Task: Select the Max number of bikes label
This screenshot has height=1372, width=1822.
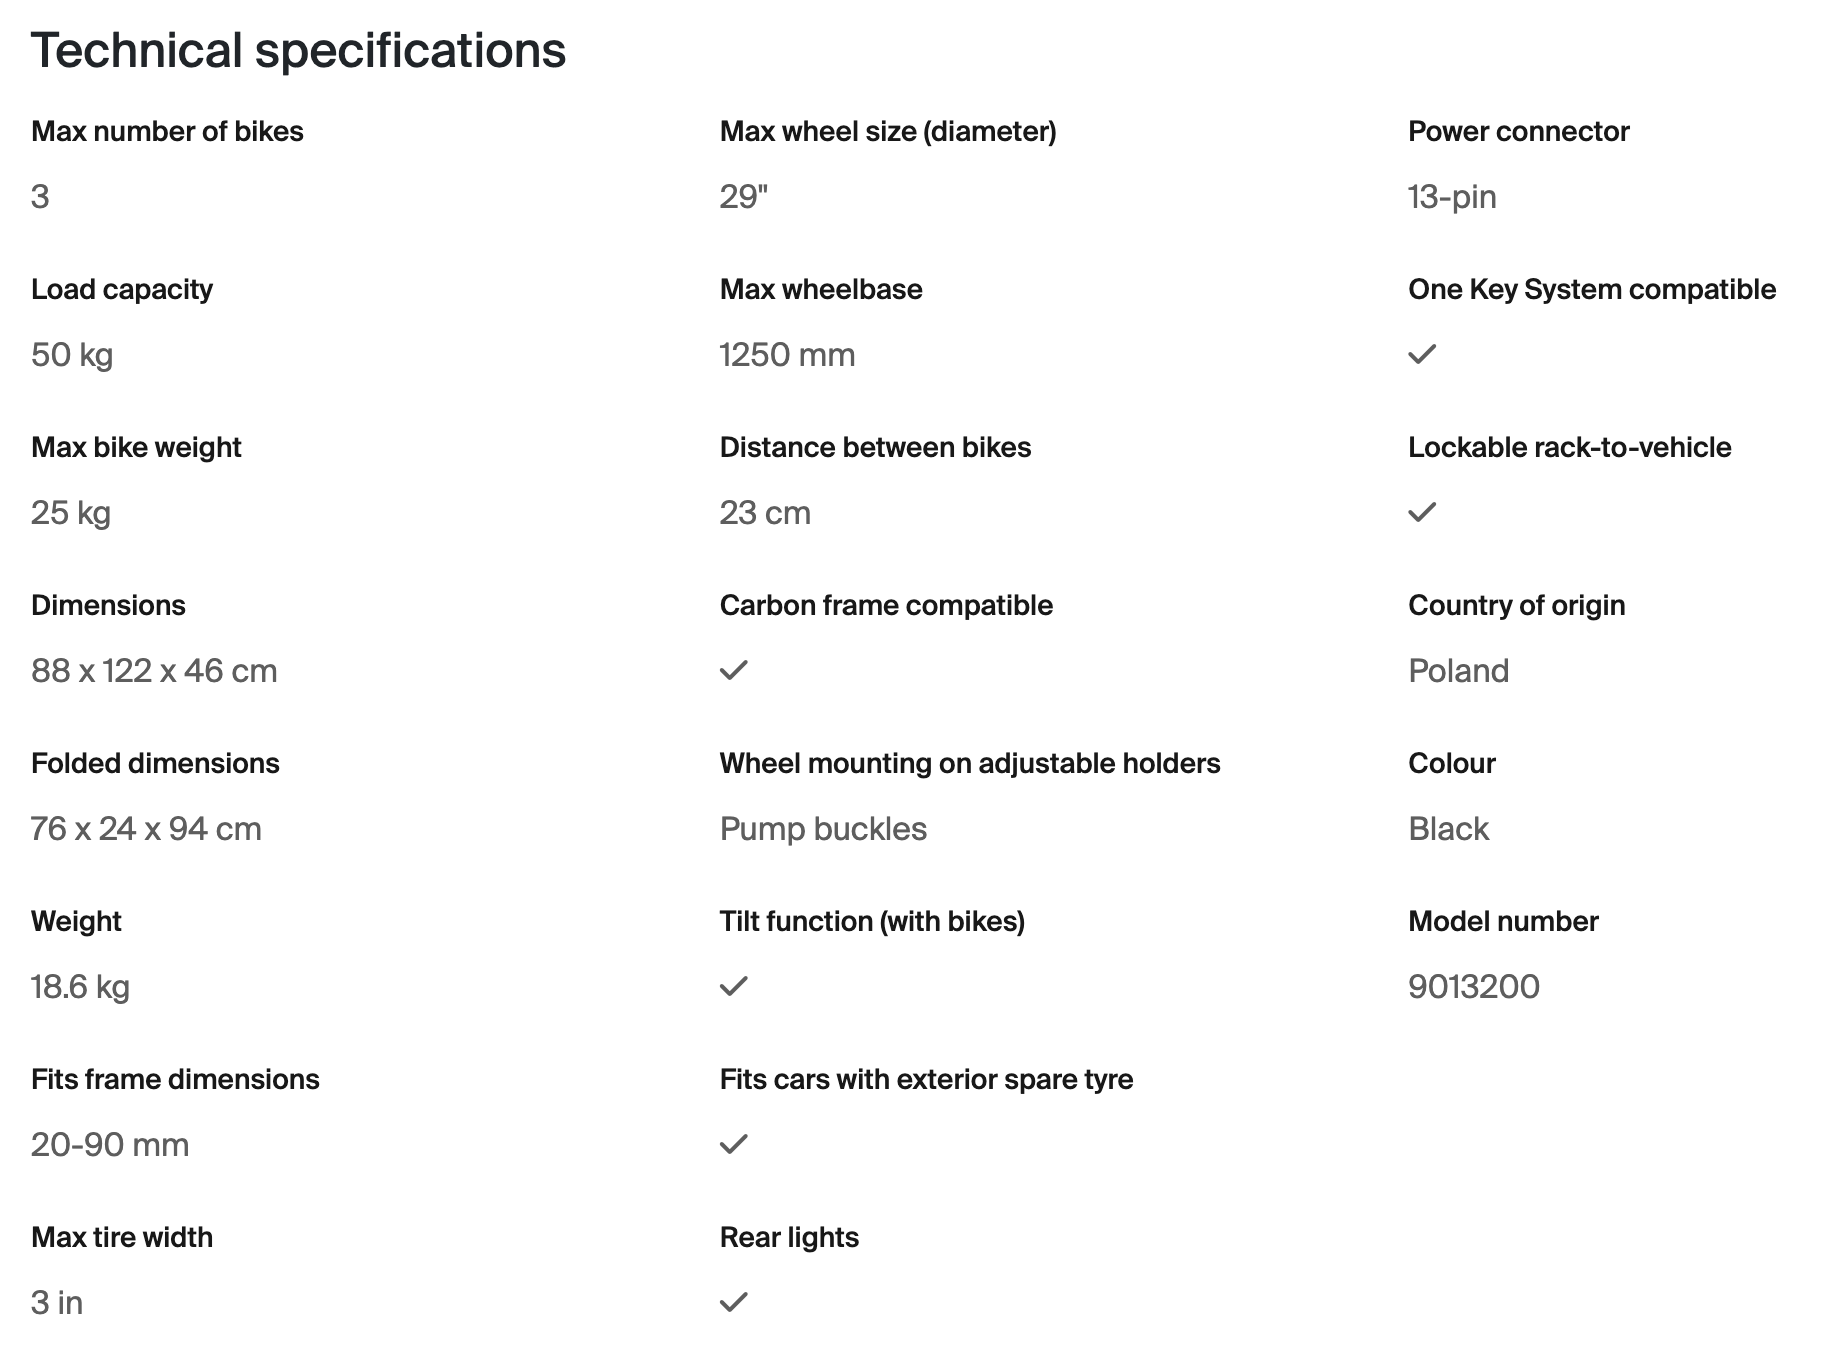Action: 167,131
